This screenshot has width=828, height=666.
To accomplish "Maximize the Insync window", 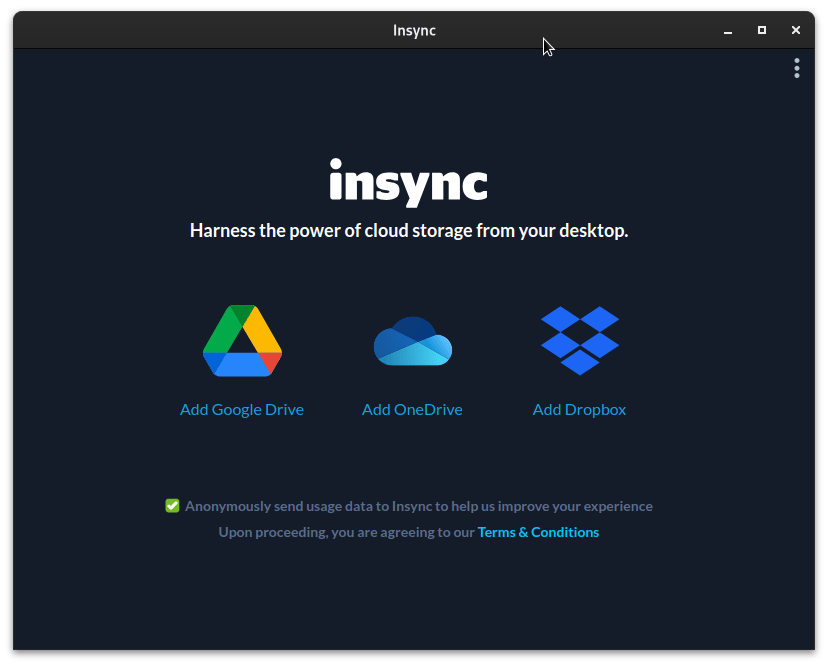I will [x=762, y=31].
